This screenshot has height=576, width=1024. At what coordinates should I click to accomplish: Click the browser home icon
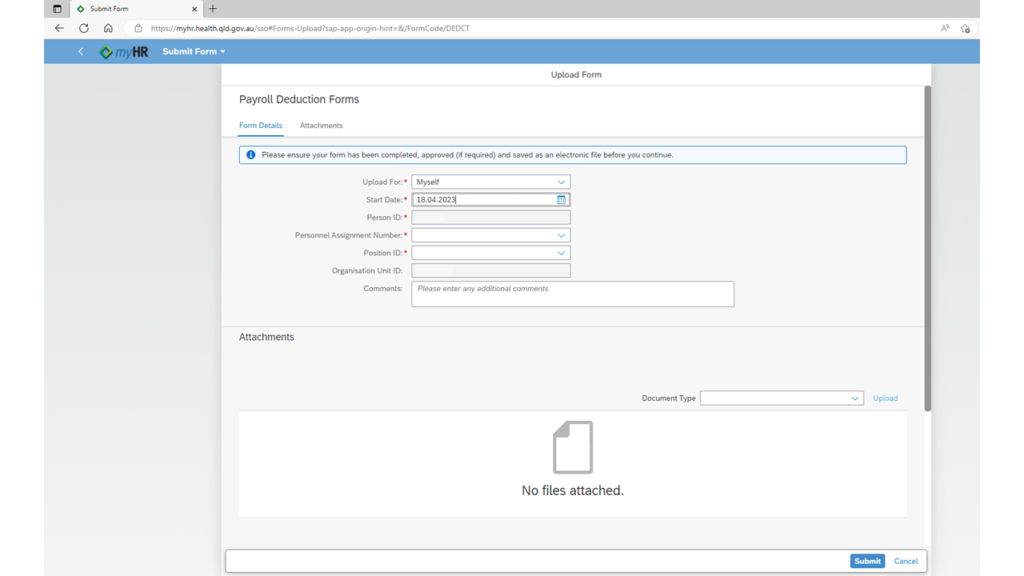click(108, 28)
